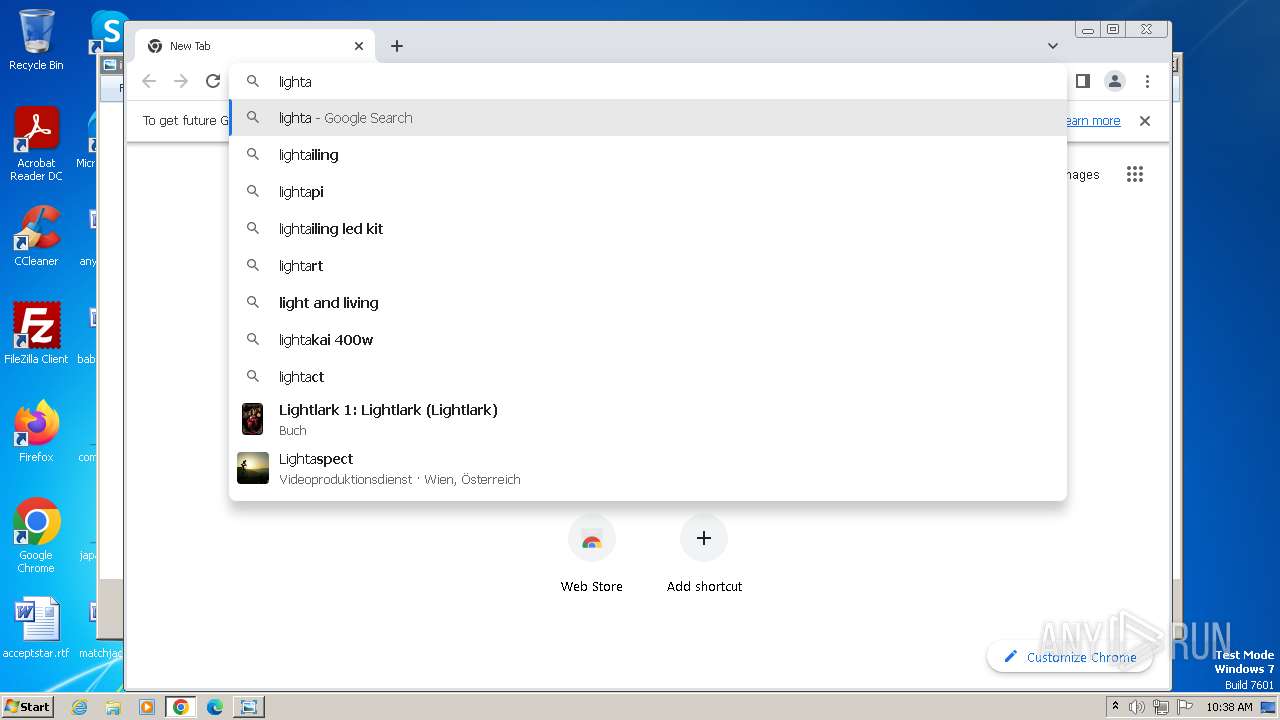
Task: Click the Lightlark book cover thumbnail
Action: pyautogui.click(x=252, y=419)
